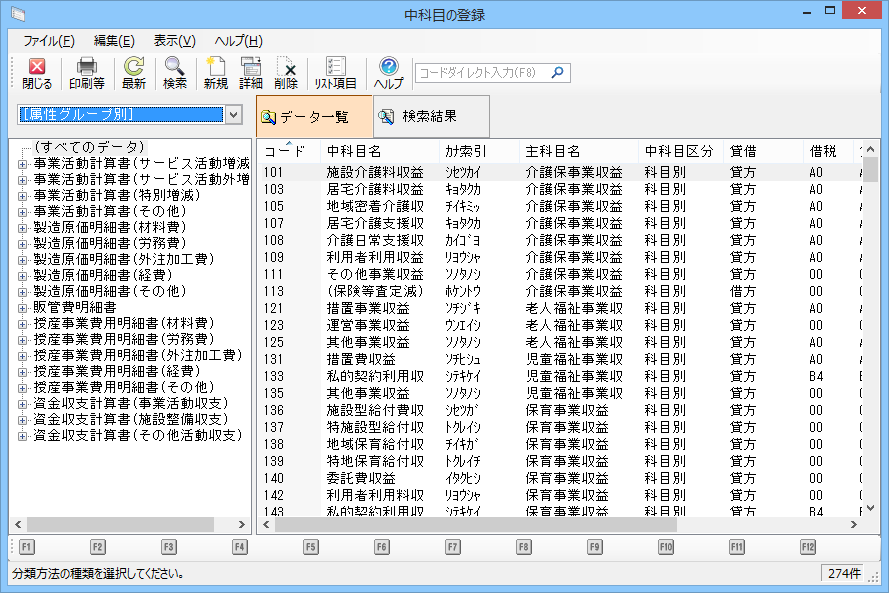Expand 製造原価明細書(材料費) tree node
Image resolution: width=889 pixels, height=593 pixels.
[x=23, y=228]
